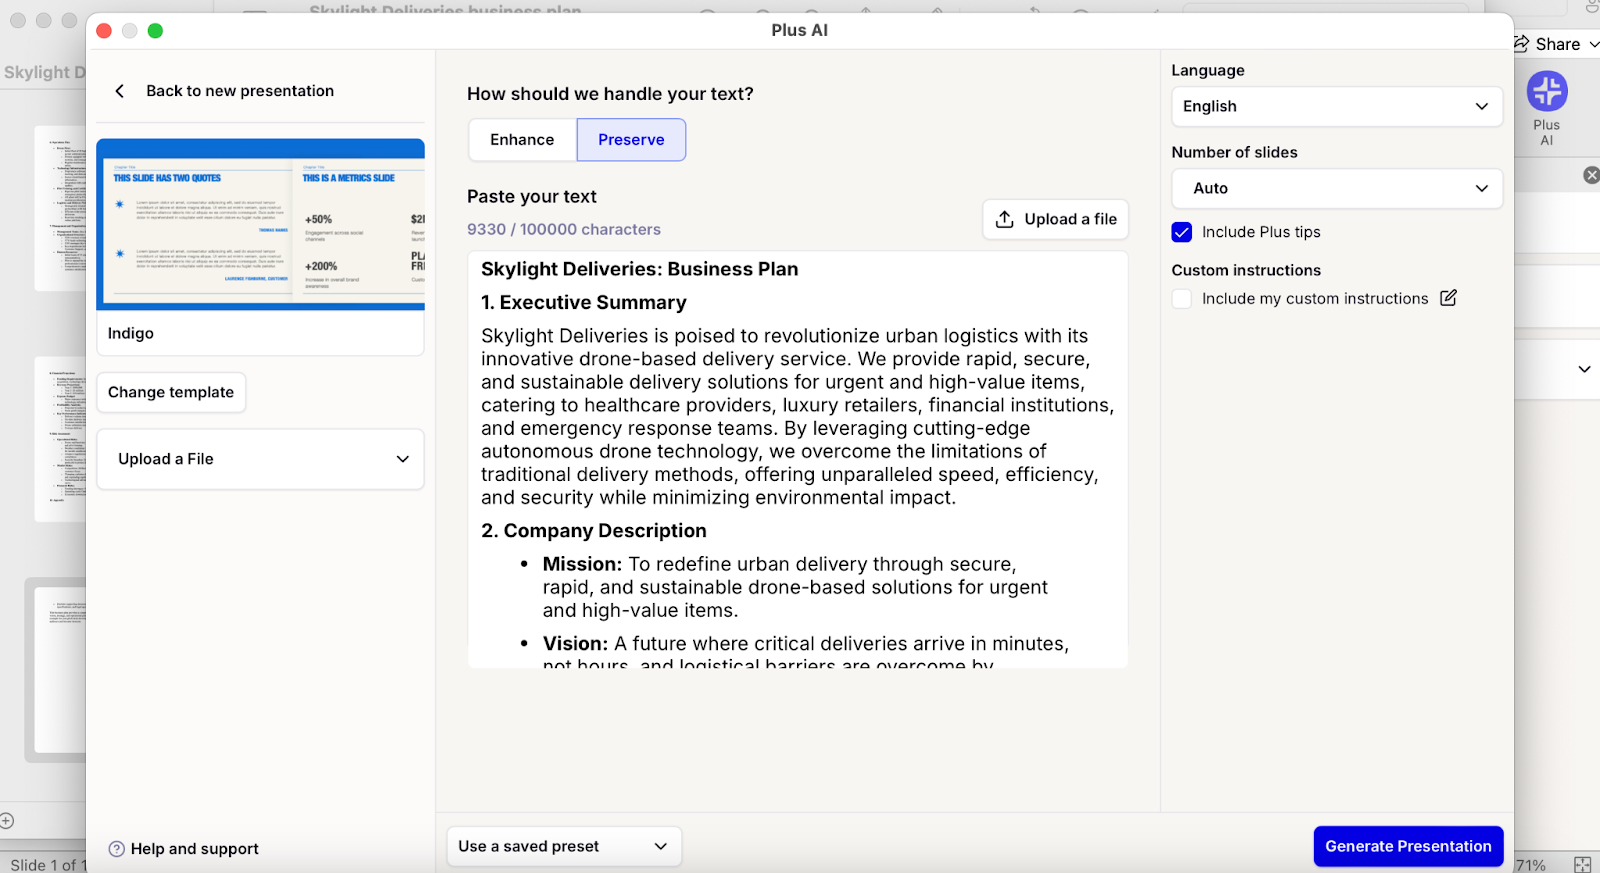Image resolution: width=1600 pixels, height=873 pixels.
Task: Open the Language dropdown set to English
Action: (x=1337, y=106)
